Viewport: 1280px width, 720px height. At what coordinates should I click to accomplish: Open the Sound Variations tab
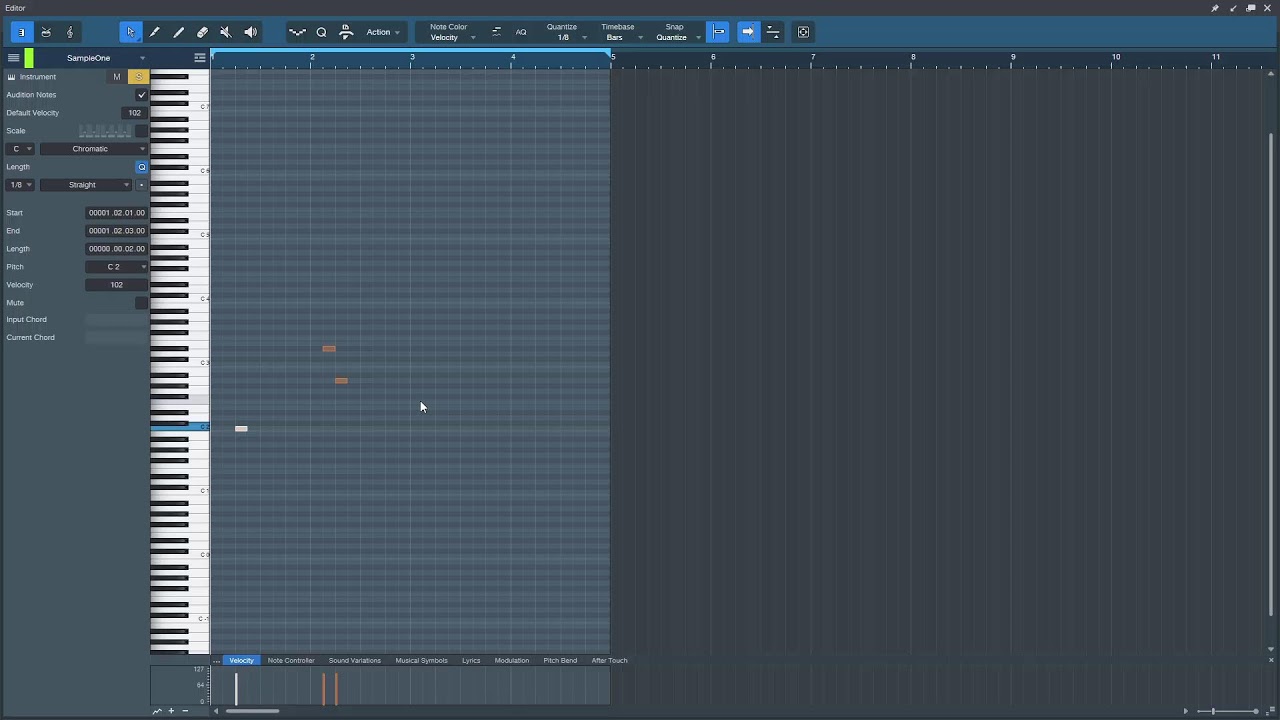point(355,660)
